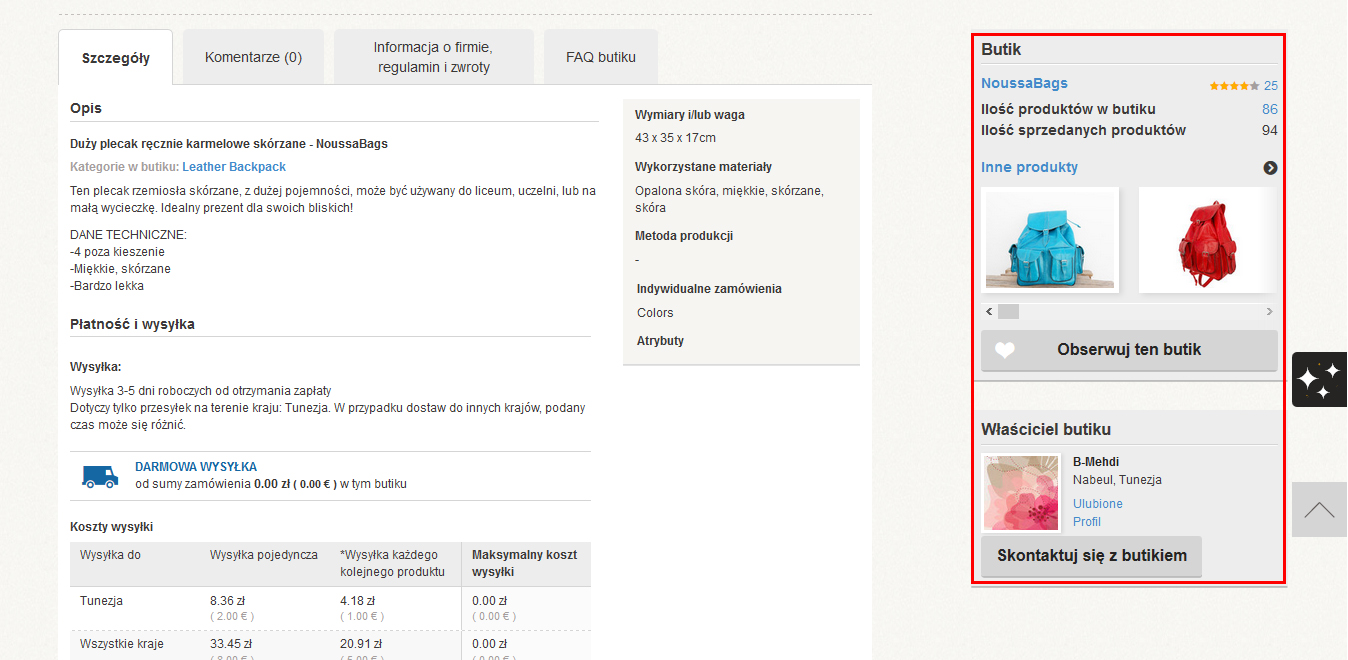This screenshot has width=1348, height=660.
Task: Click the Płatność i wysyłka section heading
Action: [132, 325]
